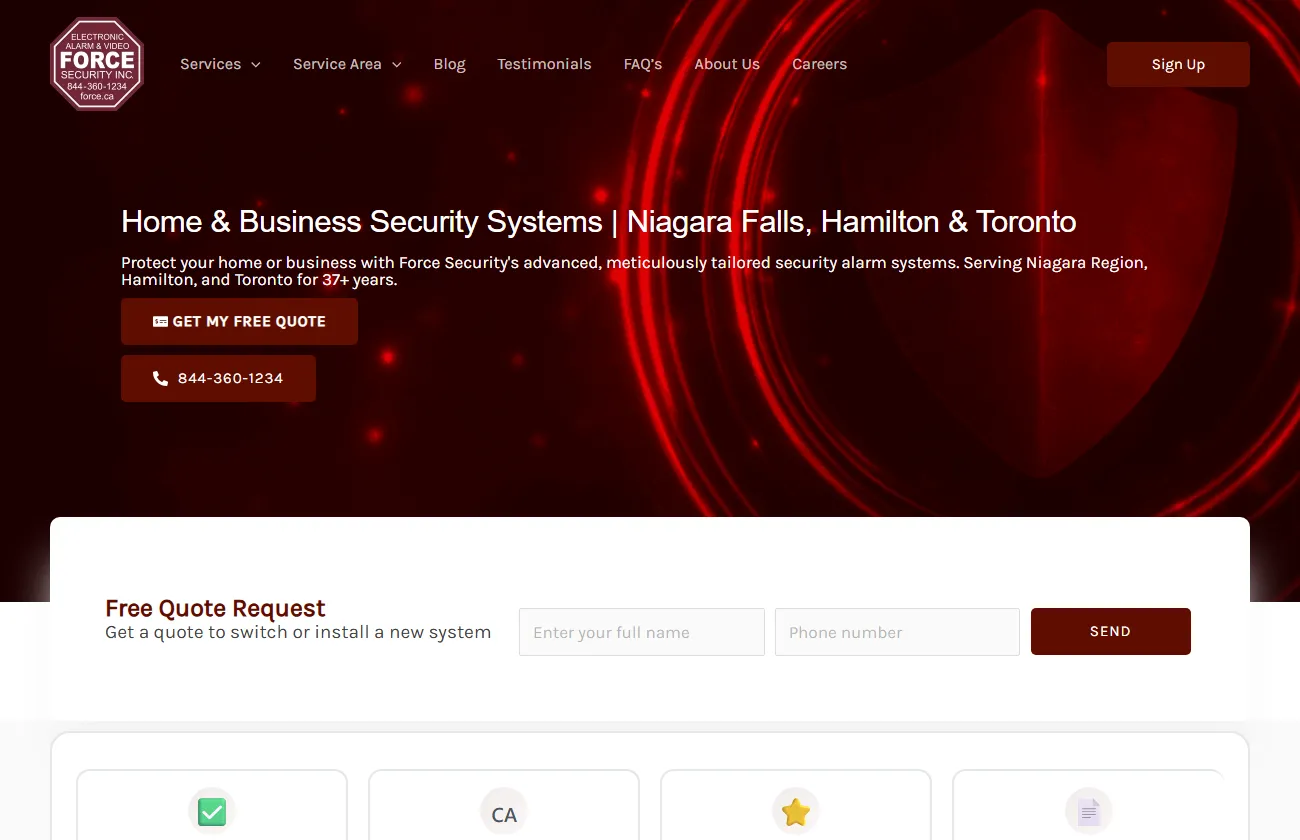Click the document page card icon

1089,812
